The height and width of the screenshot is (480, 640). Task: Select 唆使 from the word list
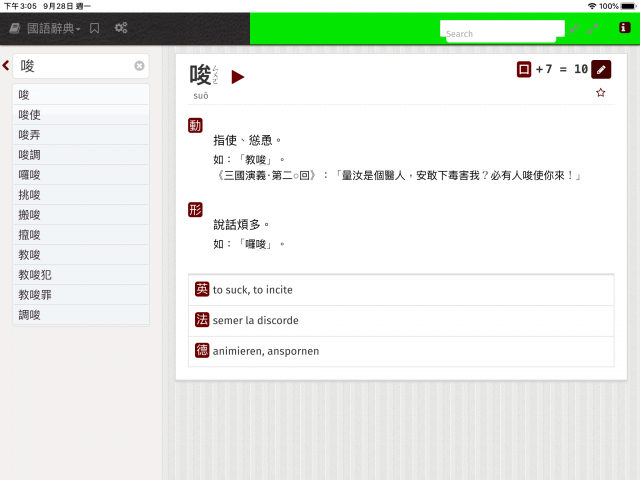81,115
